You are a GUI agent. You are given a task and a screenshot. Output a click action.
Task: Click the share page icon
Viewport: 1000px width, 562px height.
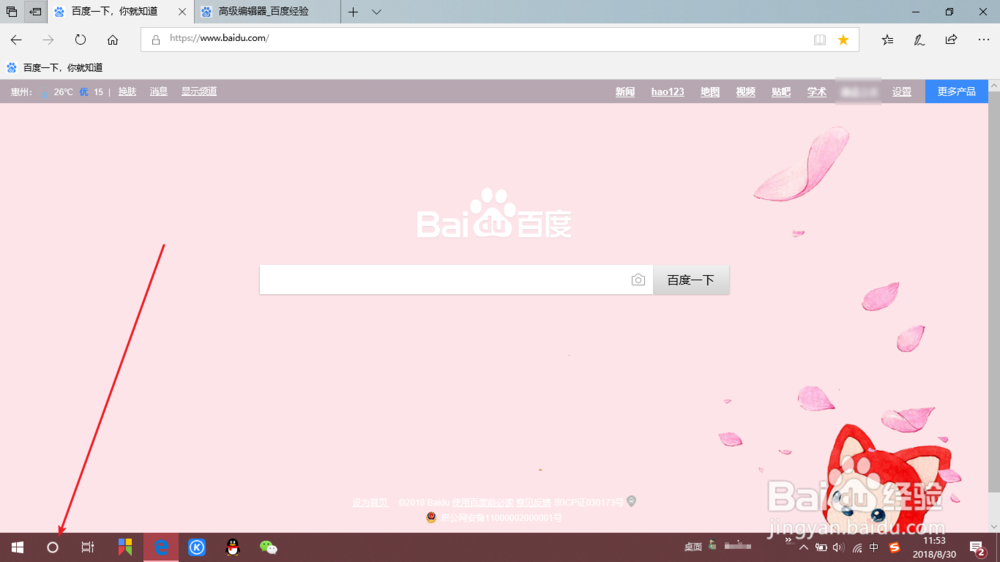[951, 40]
